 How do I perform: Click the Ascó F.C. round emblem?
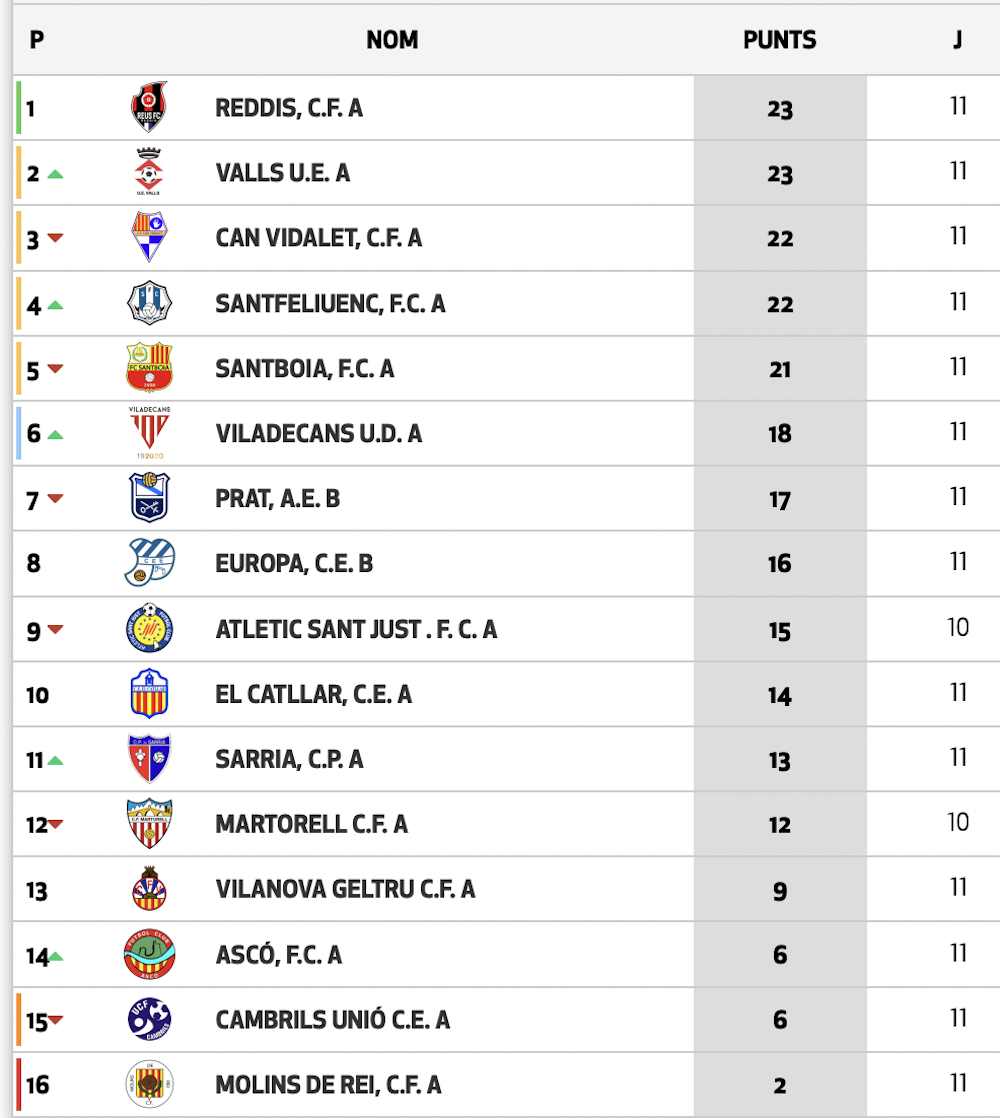pyautogui.click(x=149, y=954)
